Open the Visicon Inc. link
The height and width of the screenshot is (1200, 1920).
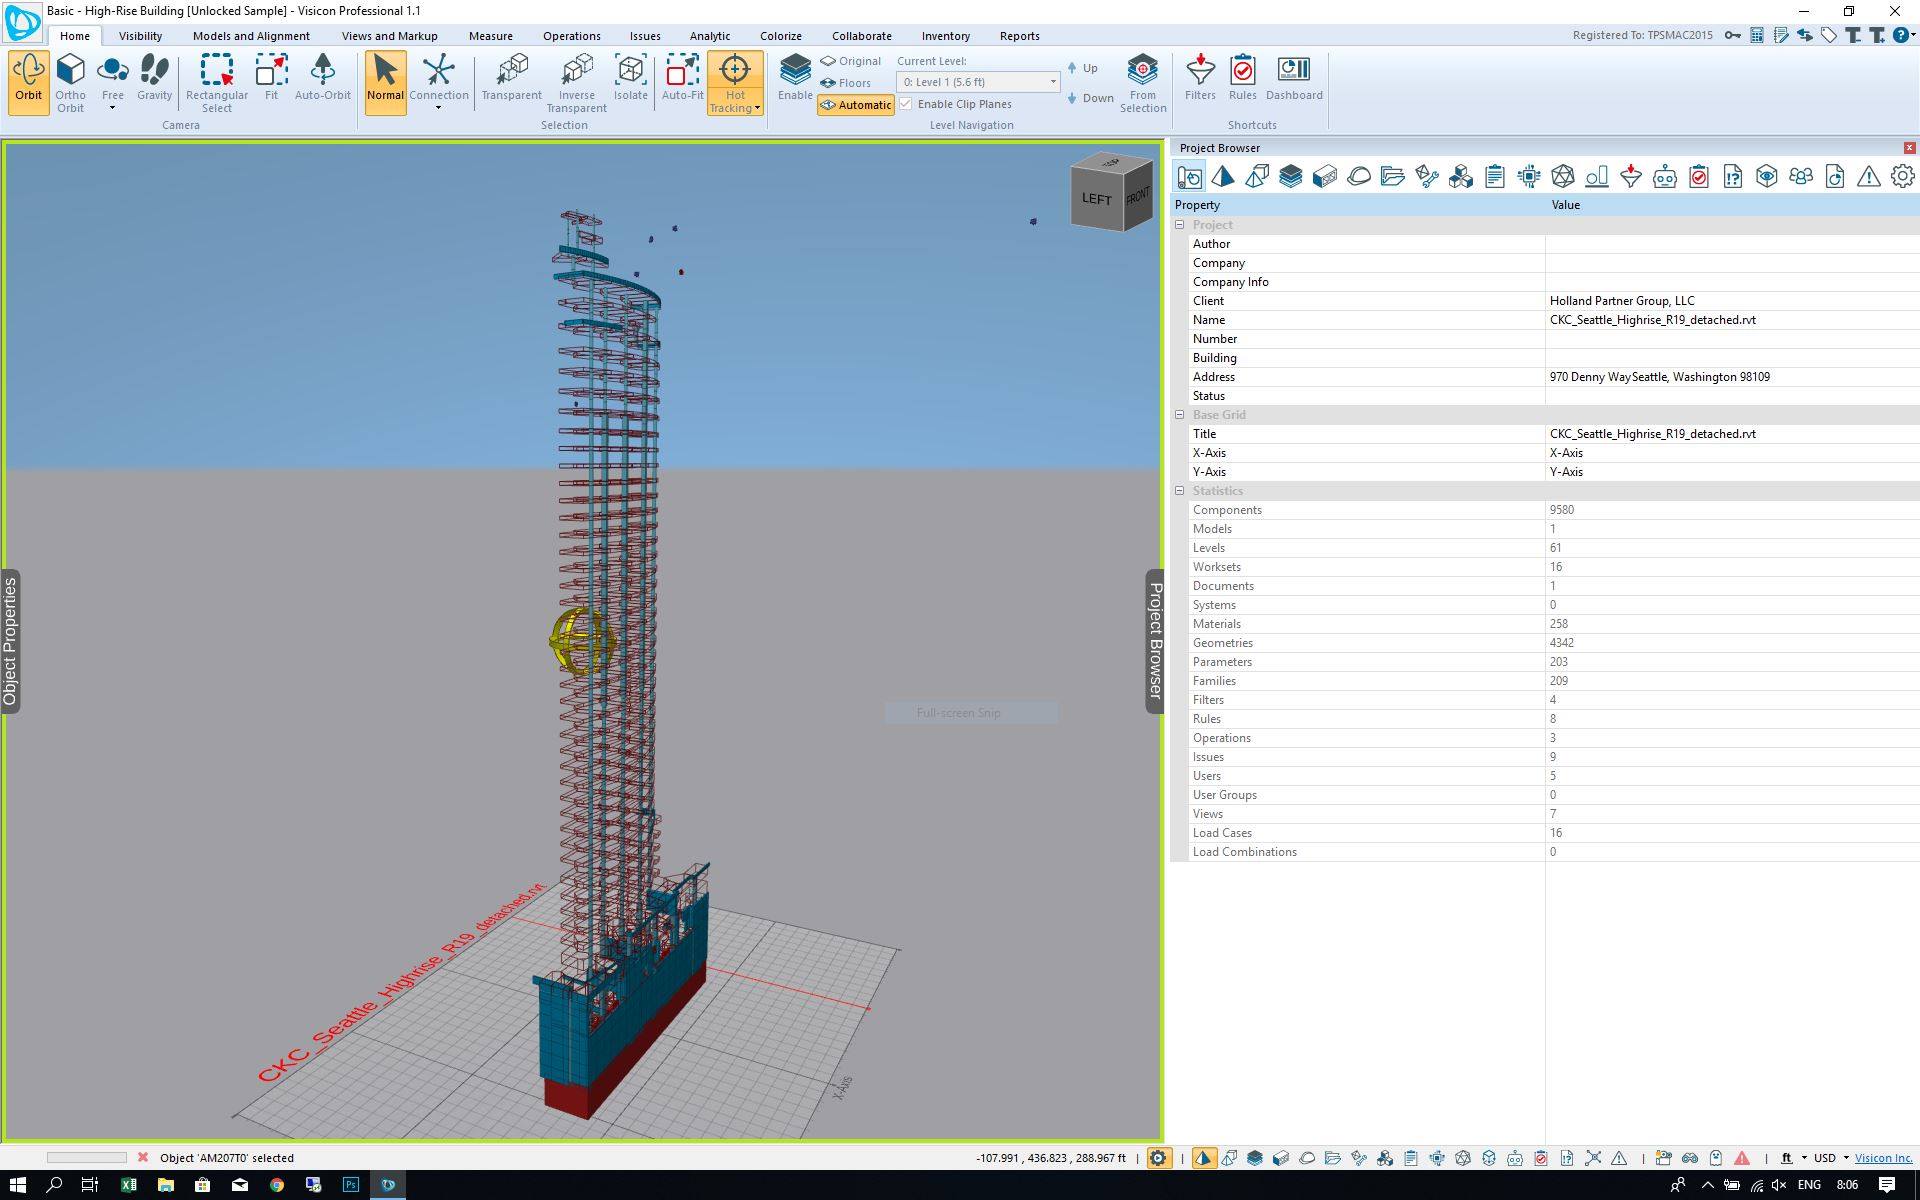click(1883, 1158)
